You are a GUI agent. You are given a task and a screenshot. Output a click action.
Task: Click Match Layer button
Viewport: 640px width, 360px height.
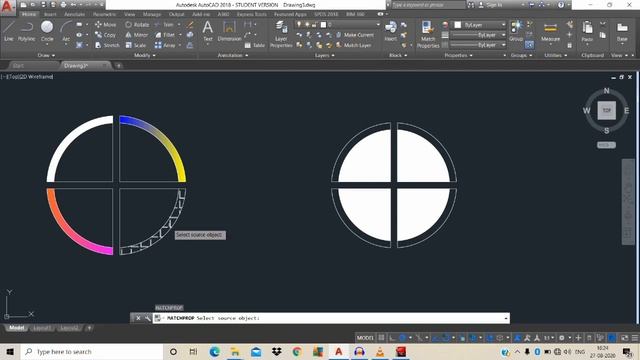point(353,45)
